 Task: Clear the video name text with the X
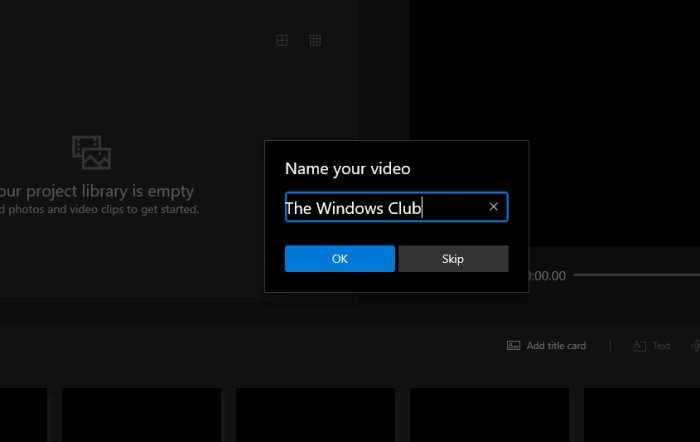click(x=493, y=207)
